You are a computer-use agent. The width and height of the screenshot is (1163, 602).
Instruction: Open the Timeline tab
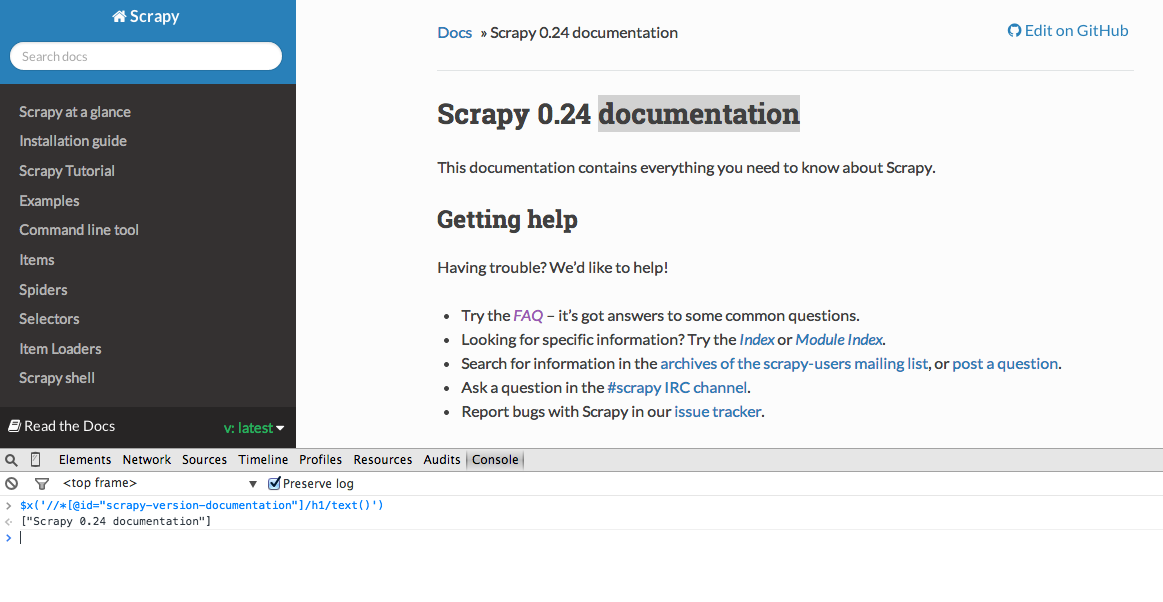tap(263, 460)
